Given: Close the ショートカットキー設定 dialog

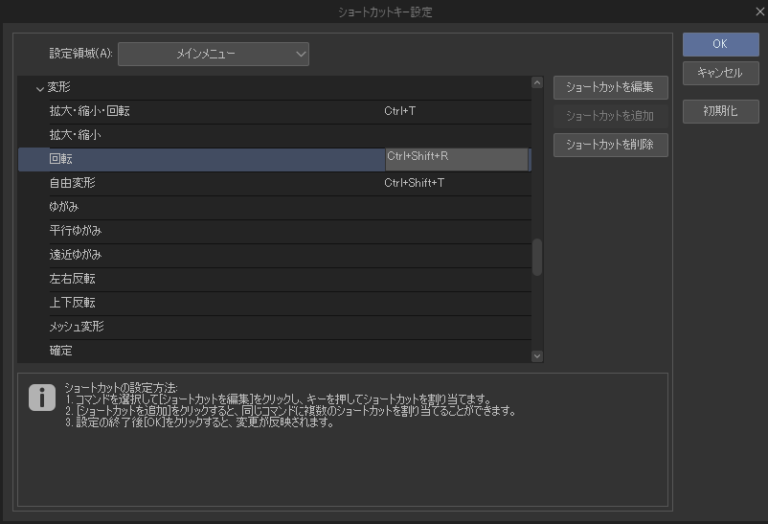Looking at the screenshot, I should point(759,11).
